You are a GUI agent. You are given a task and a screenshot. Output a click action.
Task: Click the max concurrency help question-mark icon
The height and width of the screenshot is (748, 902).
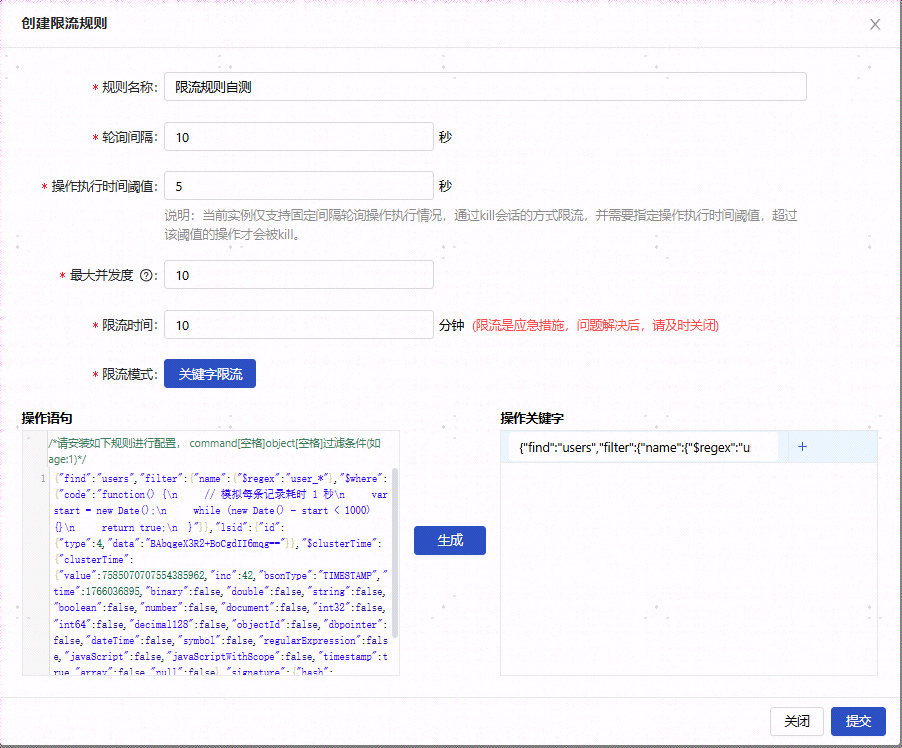(x=147, y=276)
